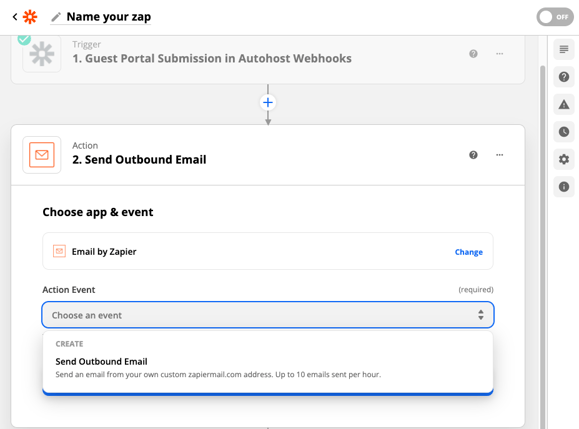Open the info icon panel in sidebar
This screenshot has width=579, height=429.
click(563, 187)
